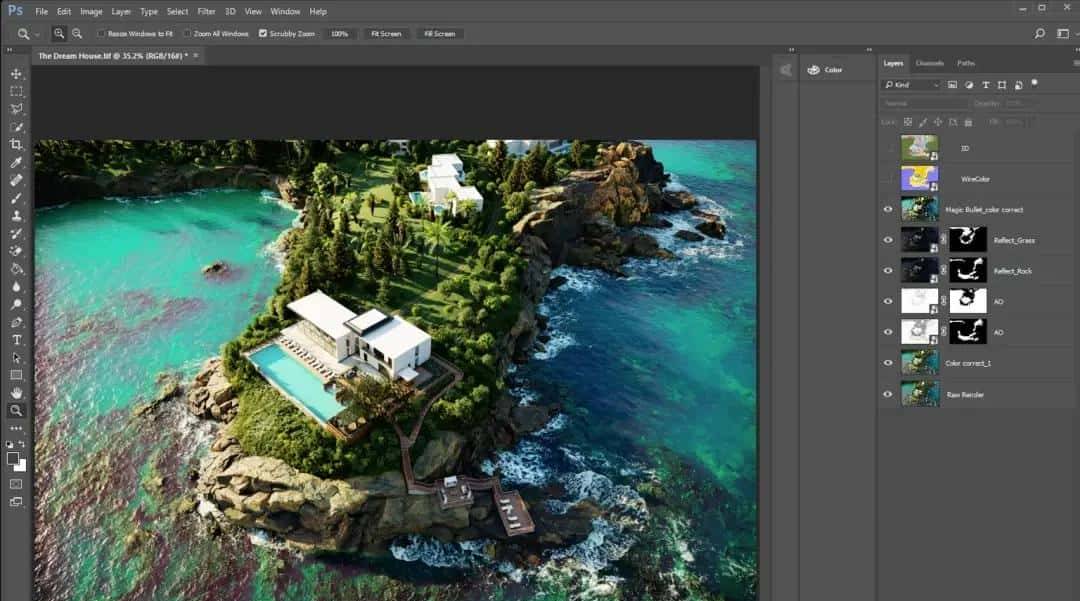Show the 3D layer
Viewport: 1080px width, 601px height.
click(886, 147)
